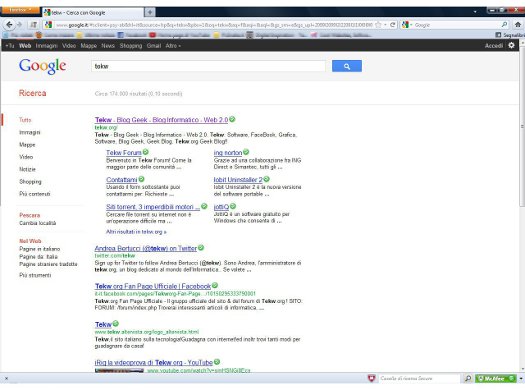Go forward with the browser forward arrow
Viewport: 525px width, 390px height.
pos(19,24)
